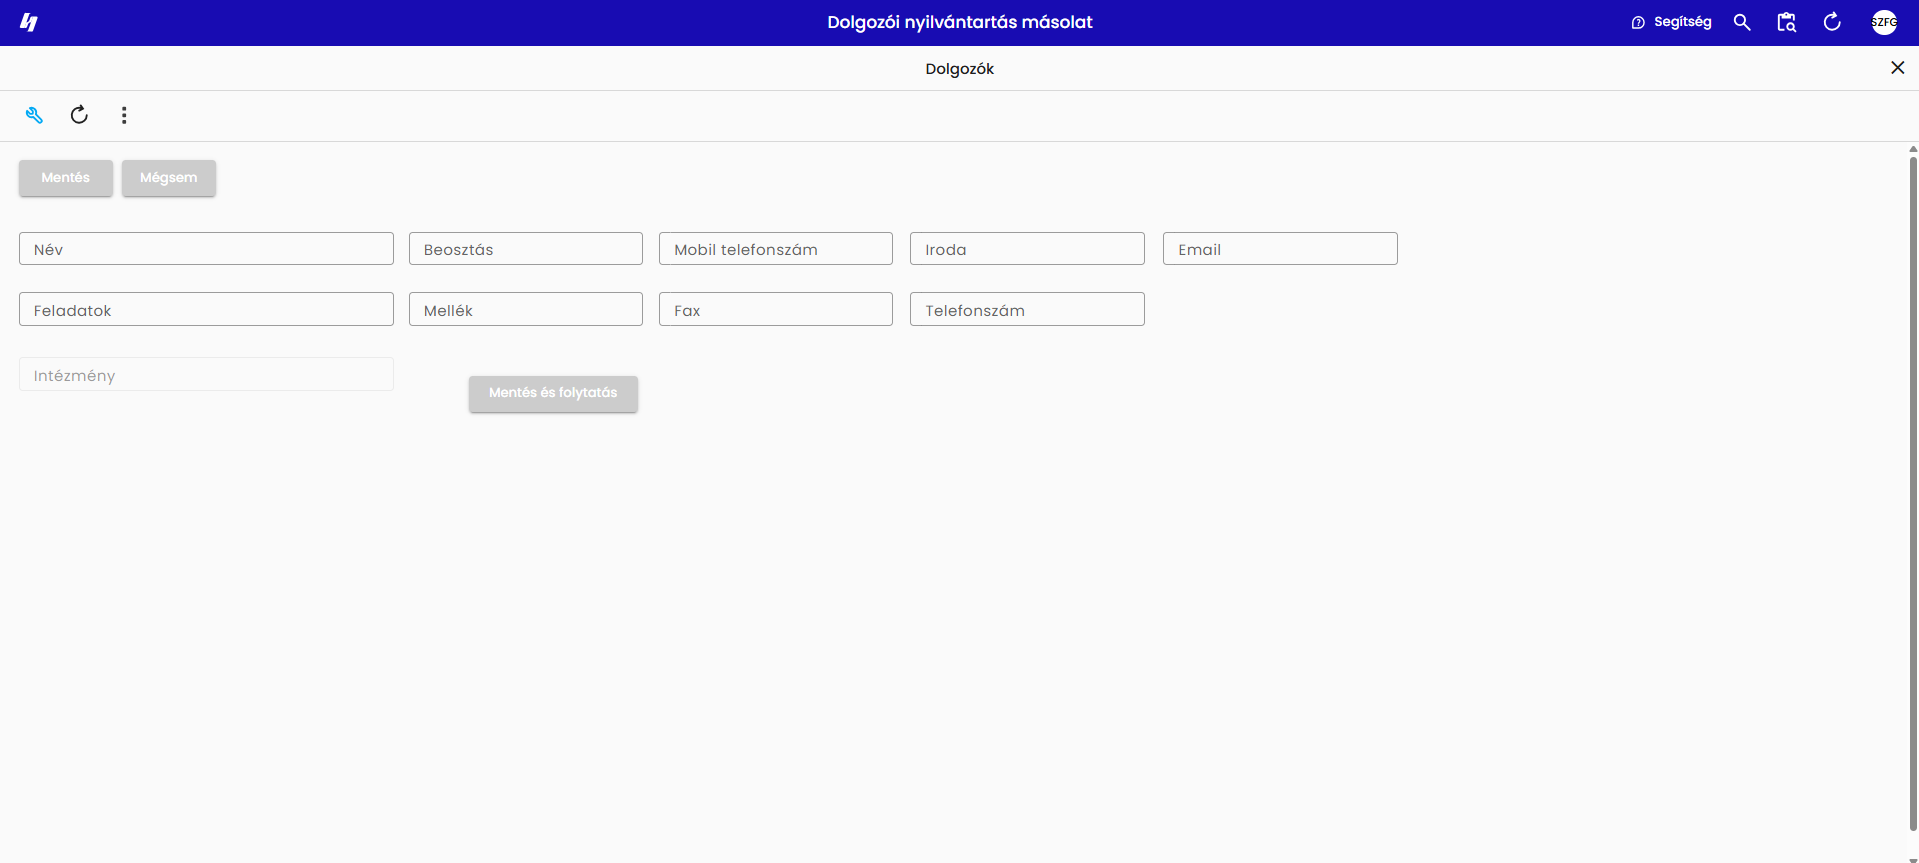Click the Mentés és folytatás button
The width and height of the screenshot is (1919, 863).
(553, 393)
